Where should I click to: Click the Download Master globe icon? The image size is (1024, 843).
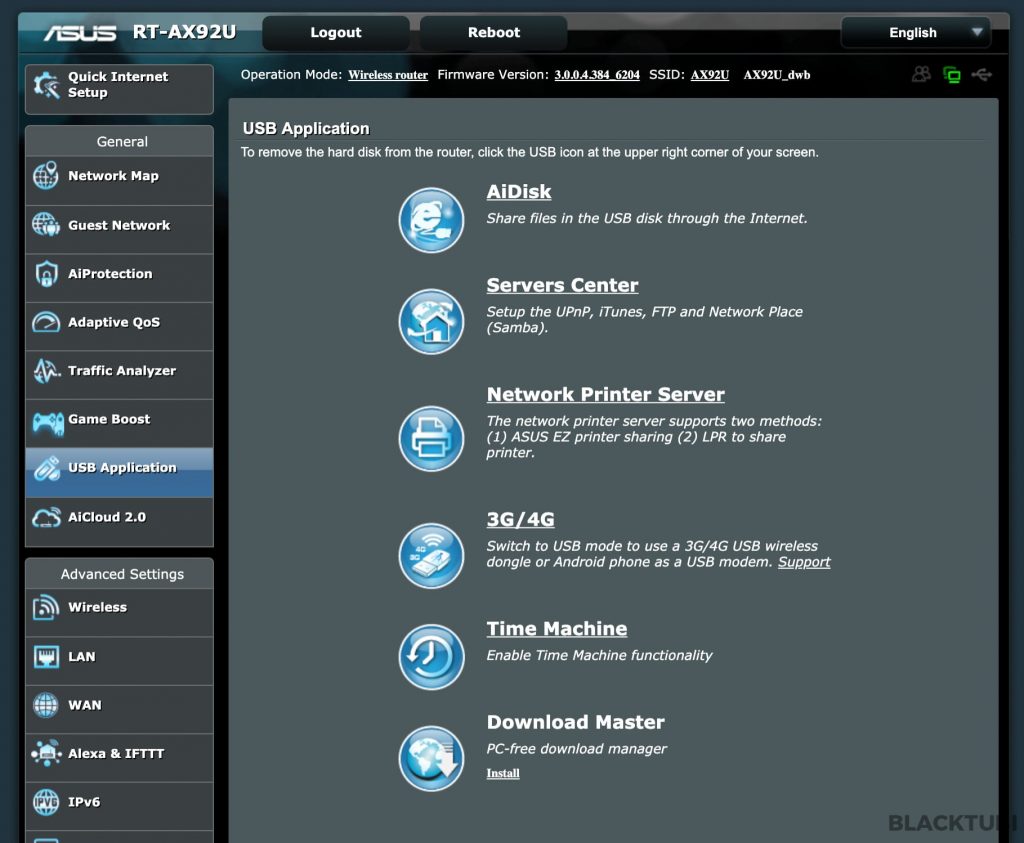[431, 758]
